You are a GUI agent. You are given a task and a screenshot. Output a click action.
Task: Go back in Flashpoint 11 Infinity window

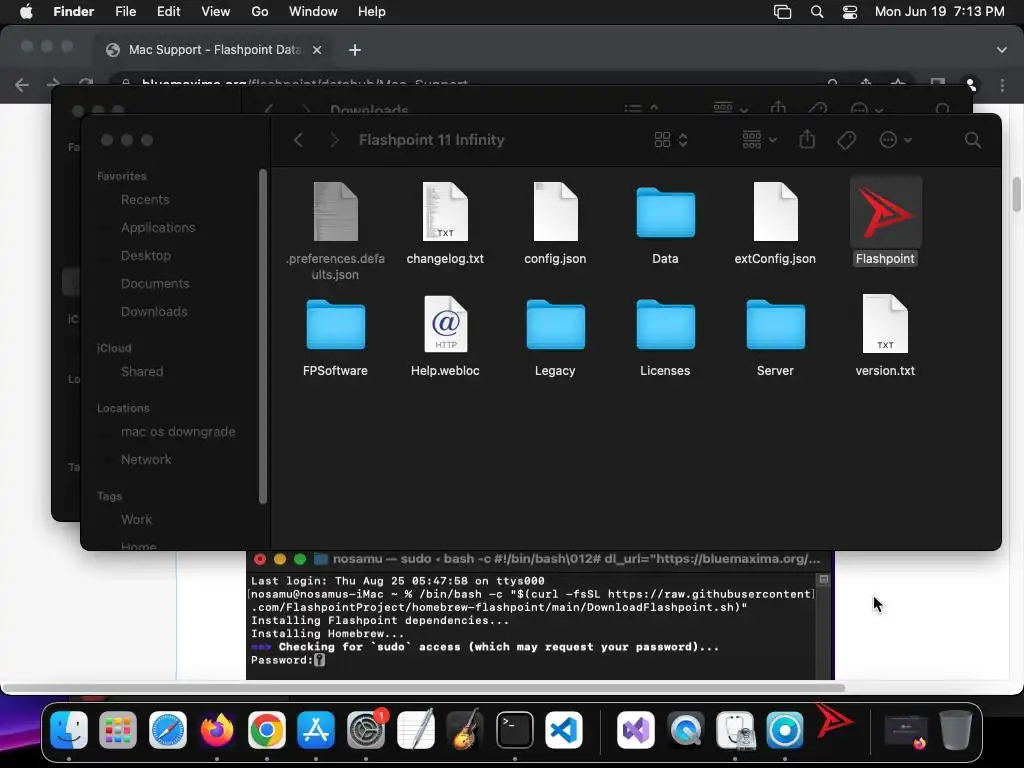[x=298, y=140]
